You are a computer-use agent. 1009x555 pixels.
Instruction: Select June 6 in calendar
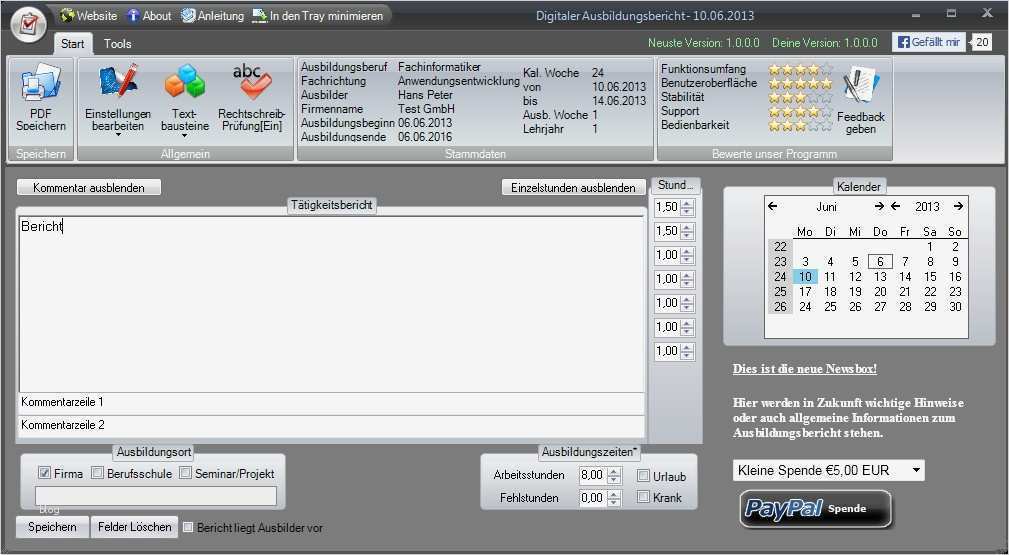880,261
